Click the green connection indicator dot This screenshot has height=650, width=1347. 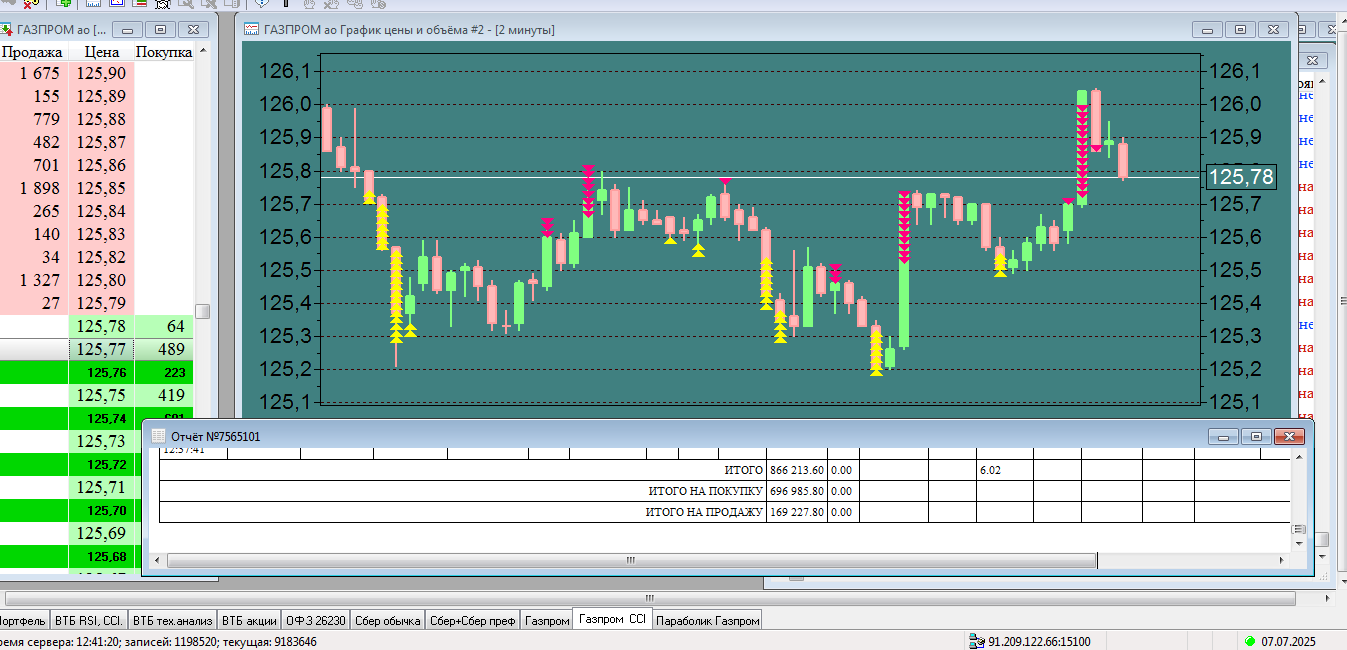pyautogui.click(x=1249, y=641)
